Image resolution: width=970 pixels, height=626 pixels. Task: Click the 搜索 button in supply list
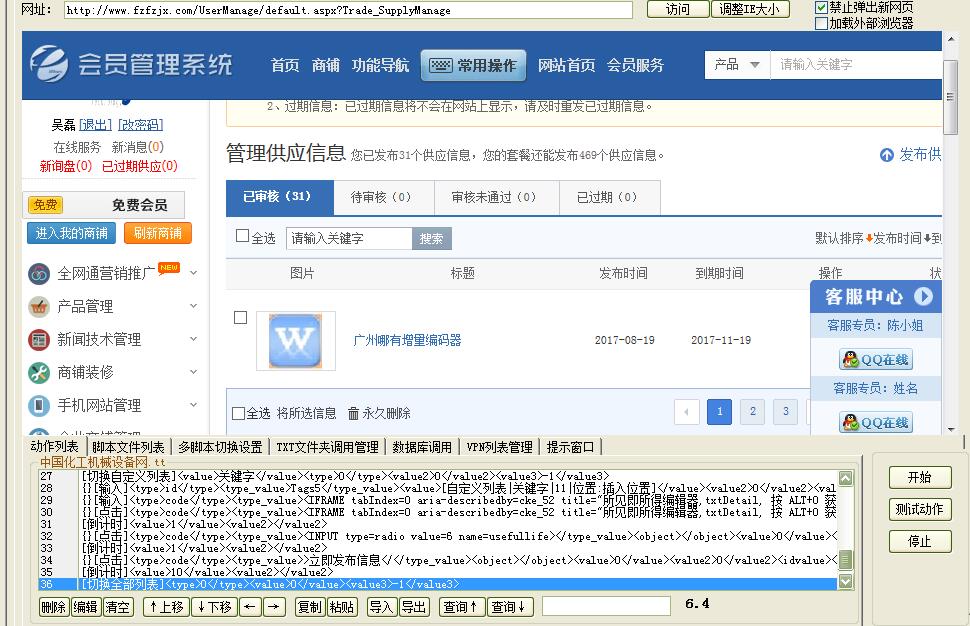tap(432, 239)
